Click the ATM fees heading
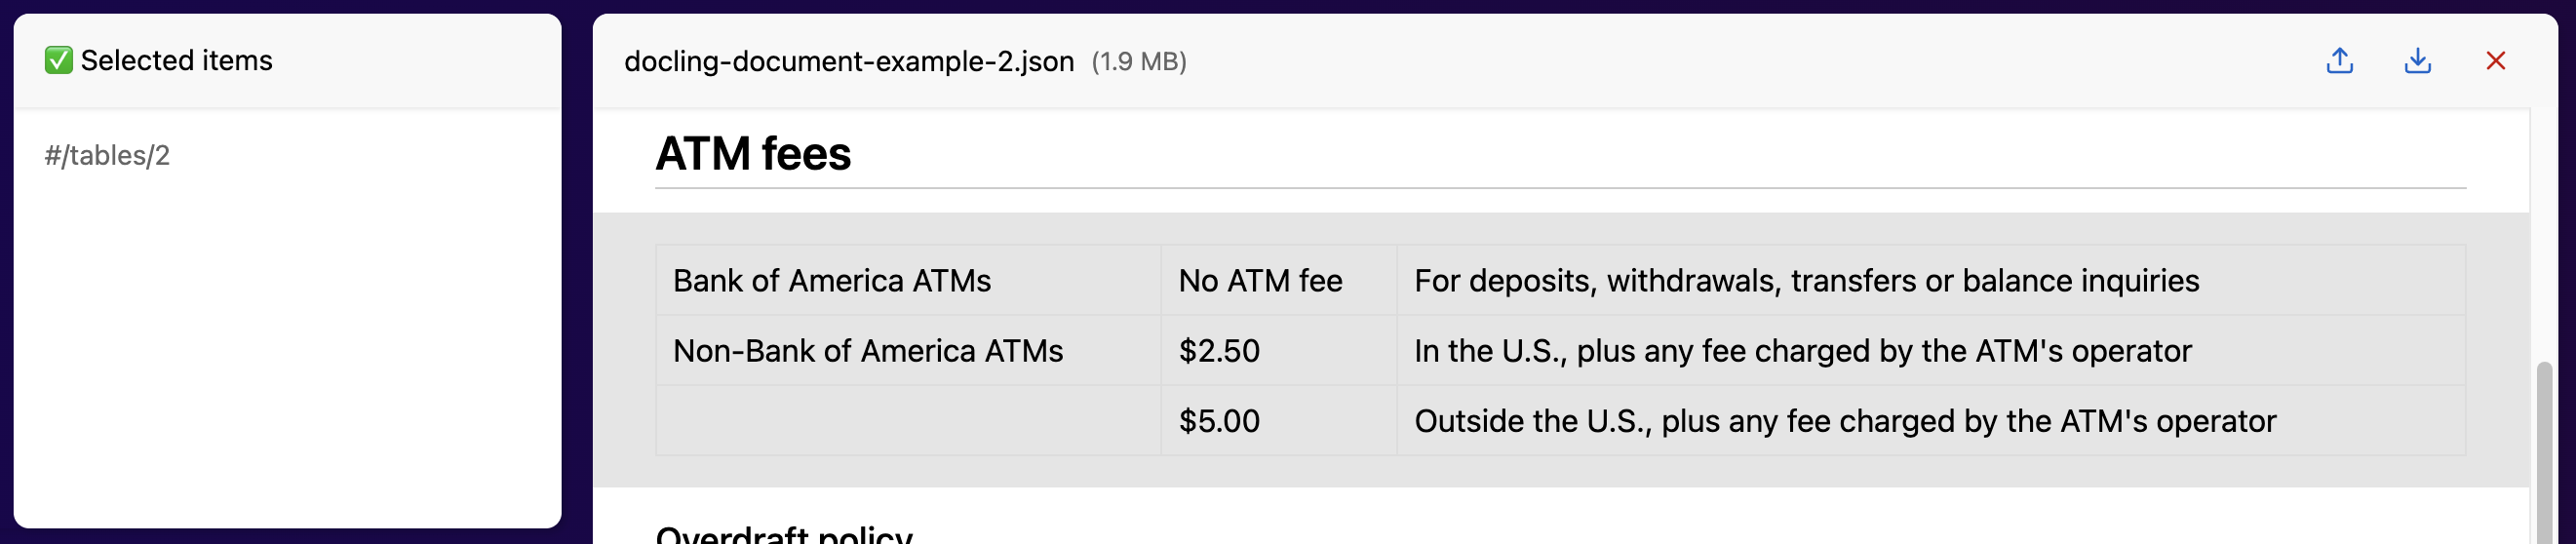2576x544 pixels. (x=753, y=154)
